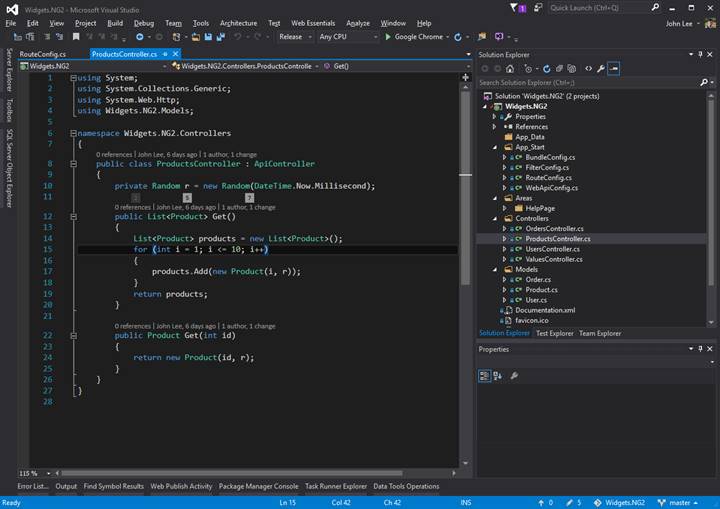Click the Save All toolbar icon

220,37
